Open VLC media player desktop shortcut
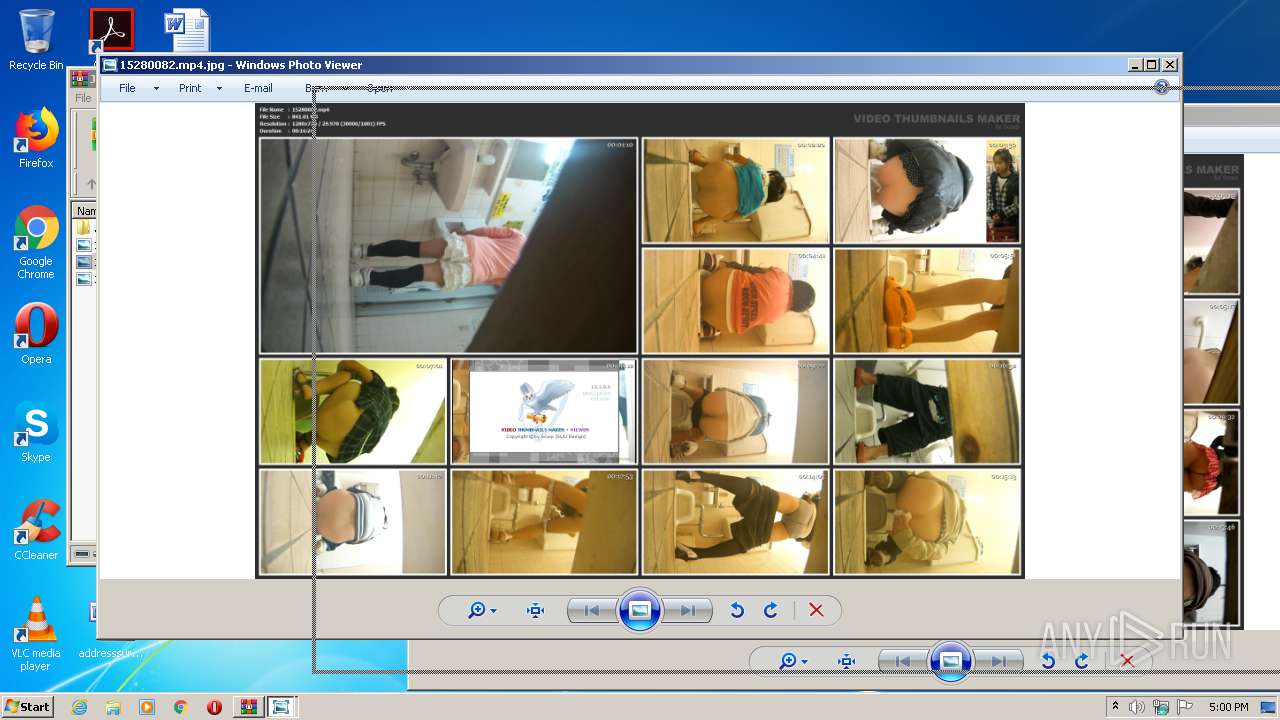This screenshot has height=720, width=1280. coord(36,634)
